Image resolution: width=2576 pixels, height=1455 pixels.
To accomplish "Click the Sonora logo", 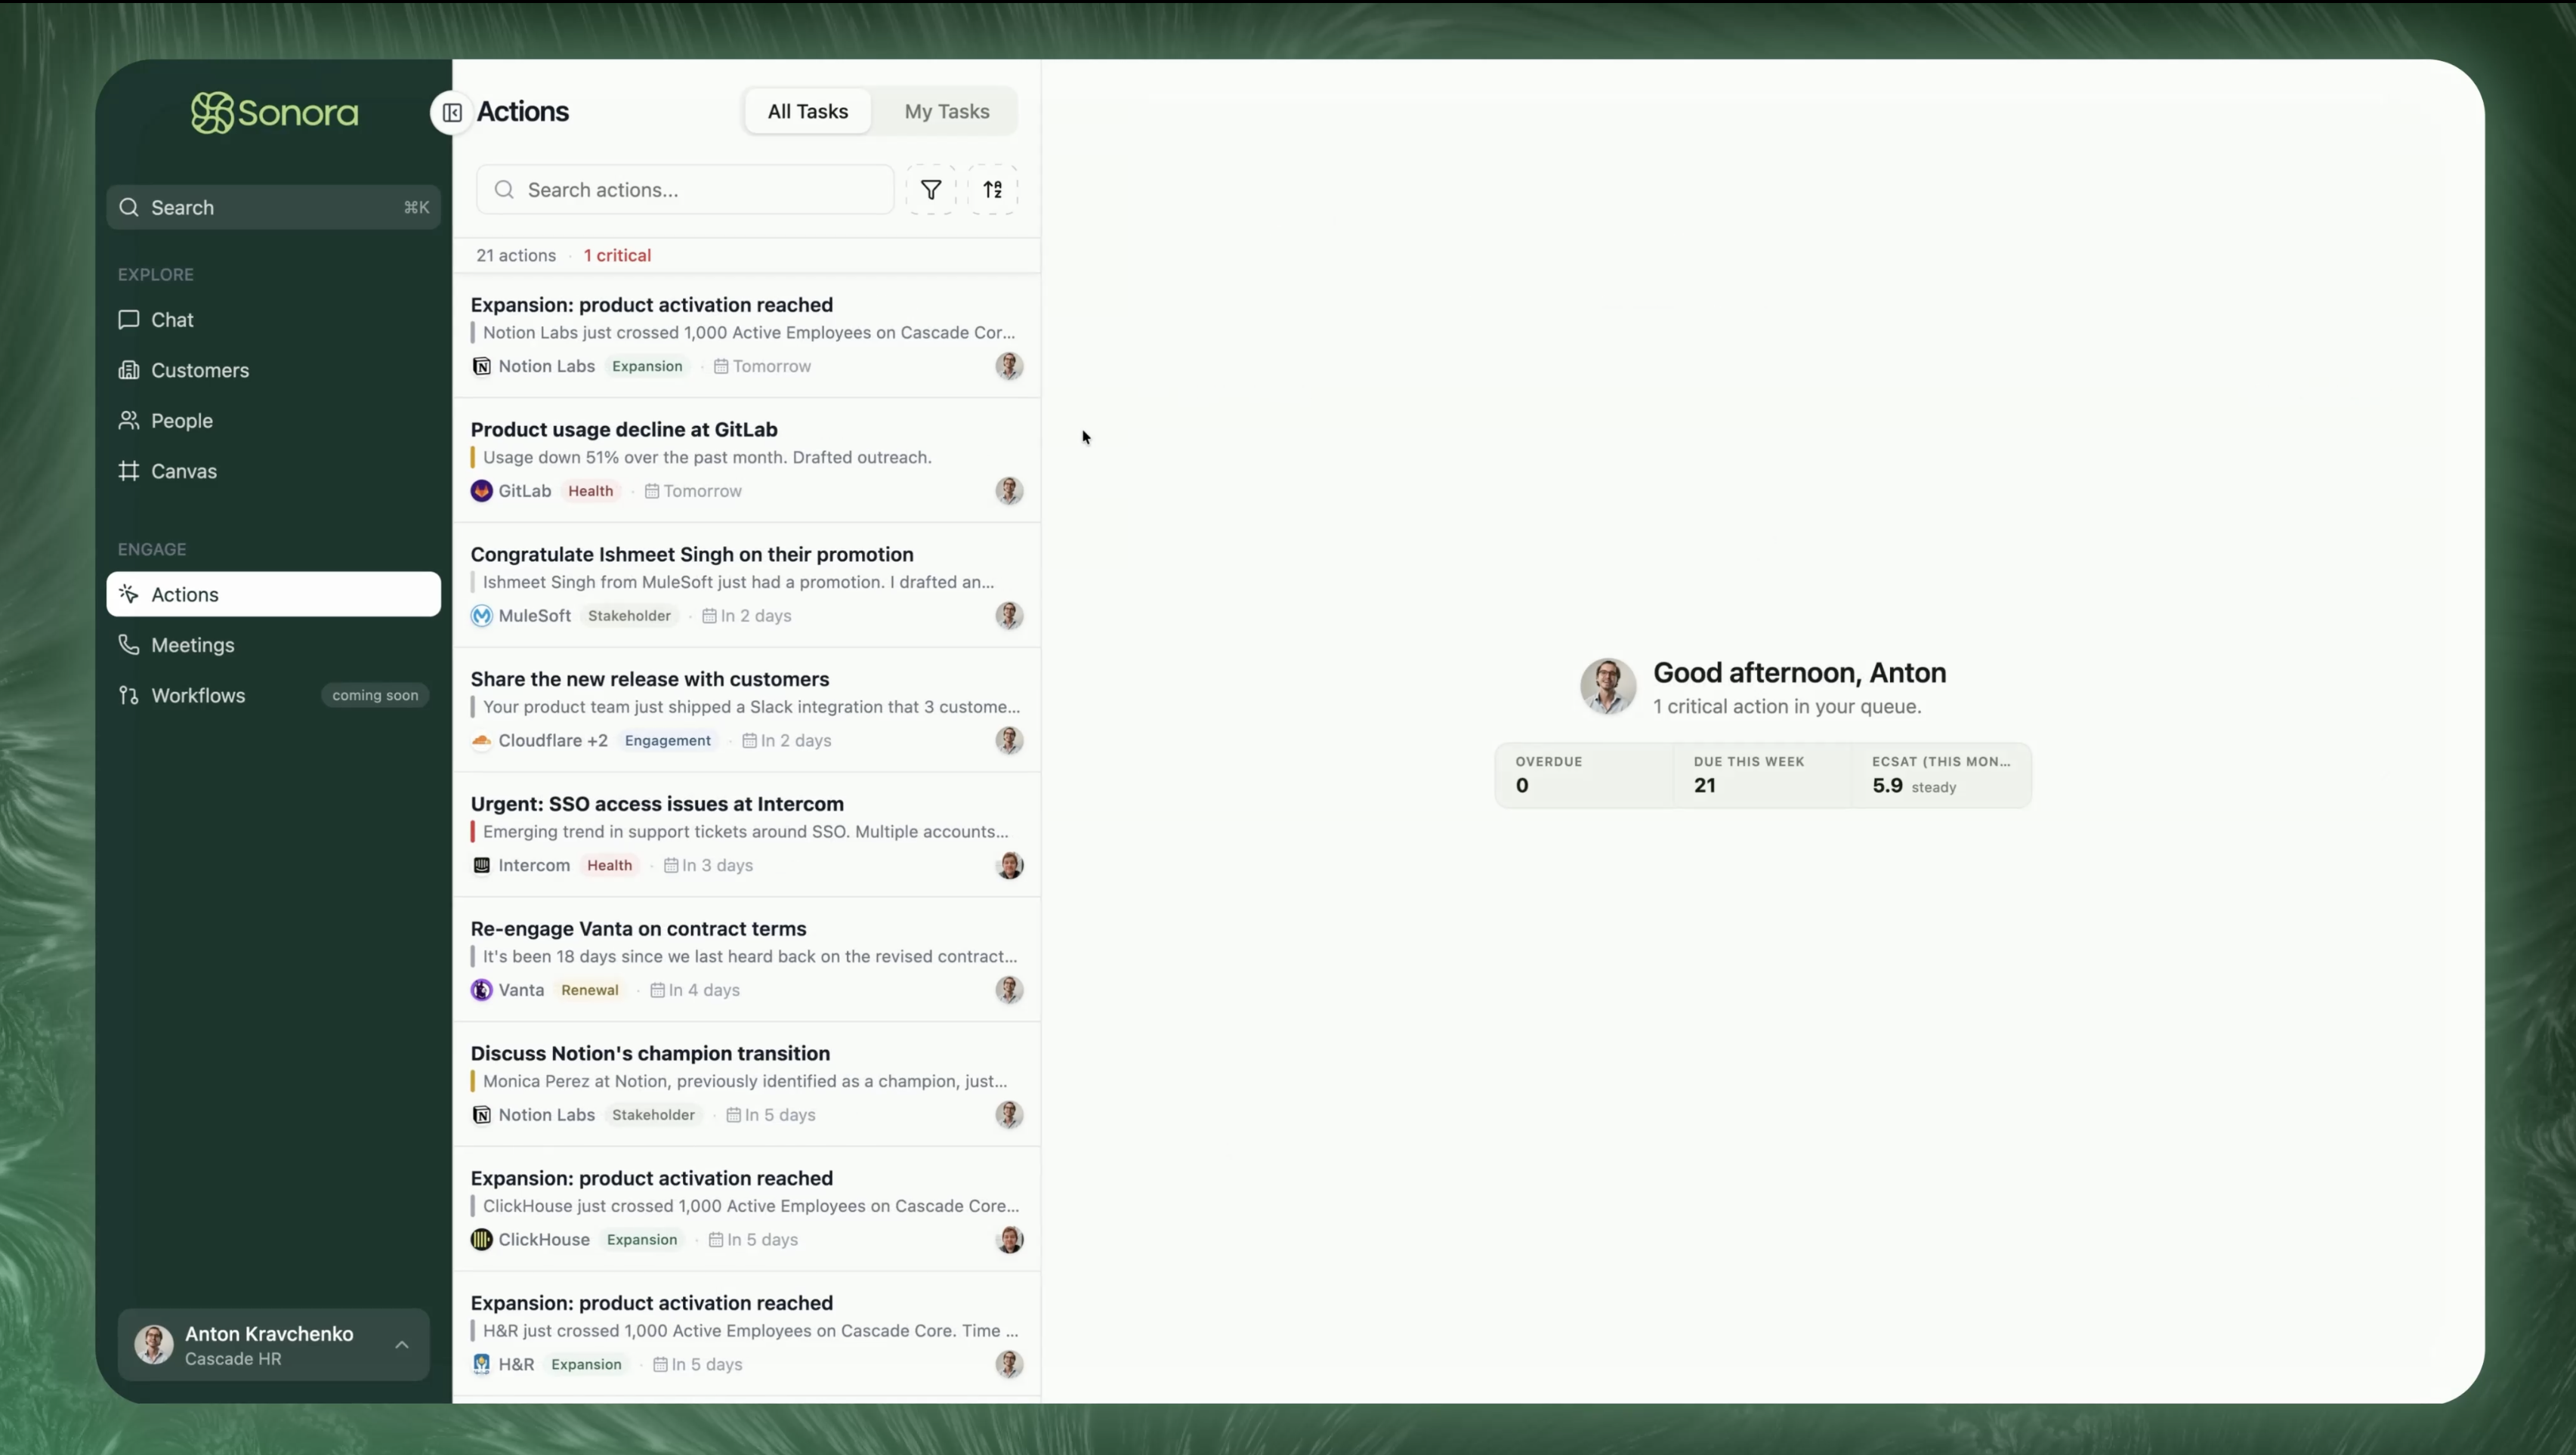I will [275, 113].
